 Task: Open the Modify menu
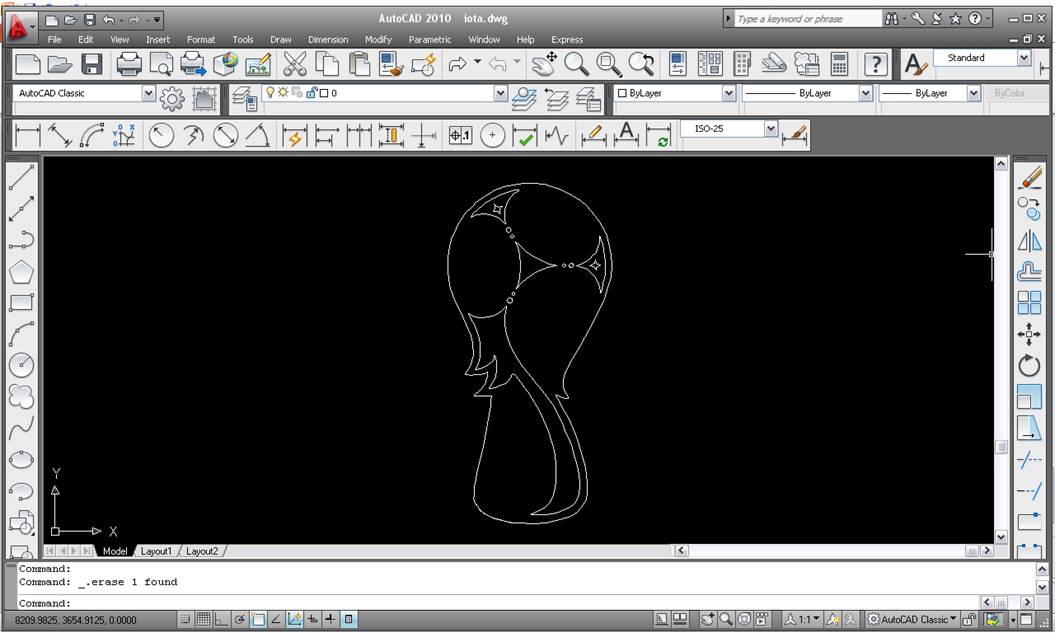coord(378,40)
